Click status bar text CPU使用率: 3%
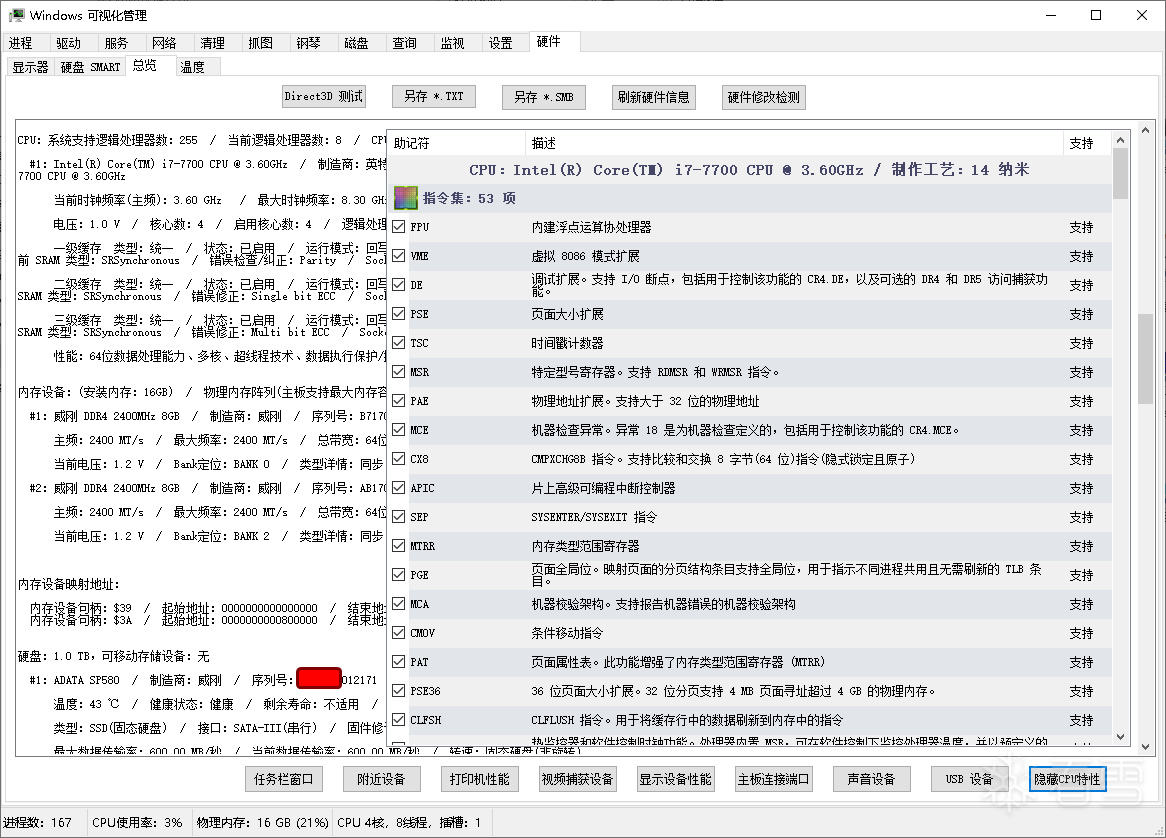Image resolution: width=1166 pixels, height=838 pixels. click(137, 822)
